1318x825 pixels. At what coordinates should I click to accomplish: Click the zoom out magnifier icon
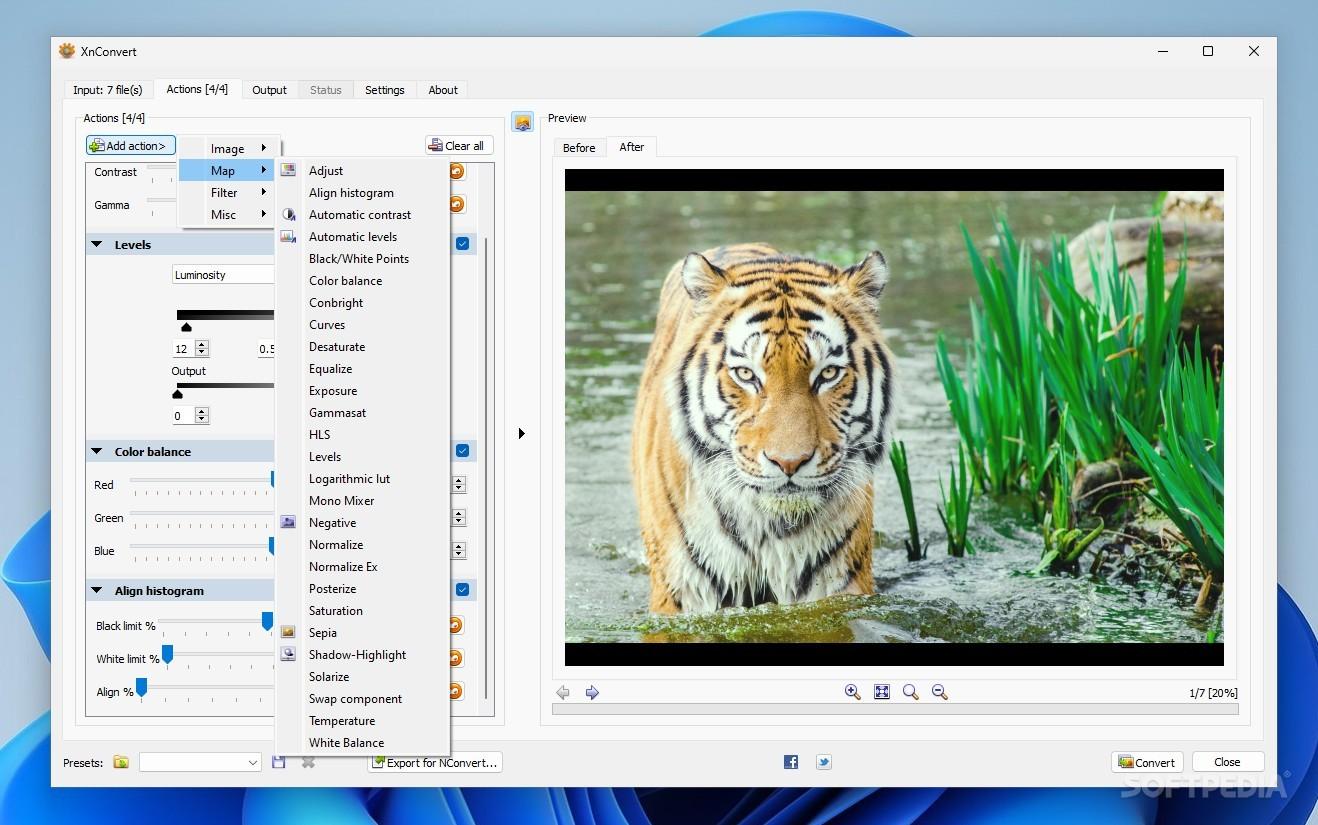coord(939,692)
